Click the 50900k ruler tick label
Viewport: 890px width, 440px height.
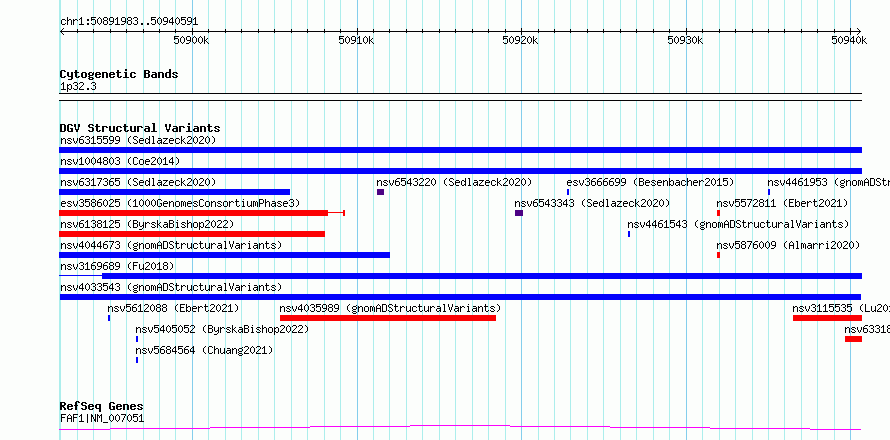pyautogui.click(x=192, y=40)
